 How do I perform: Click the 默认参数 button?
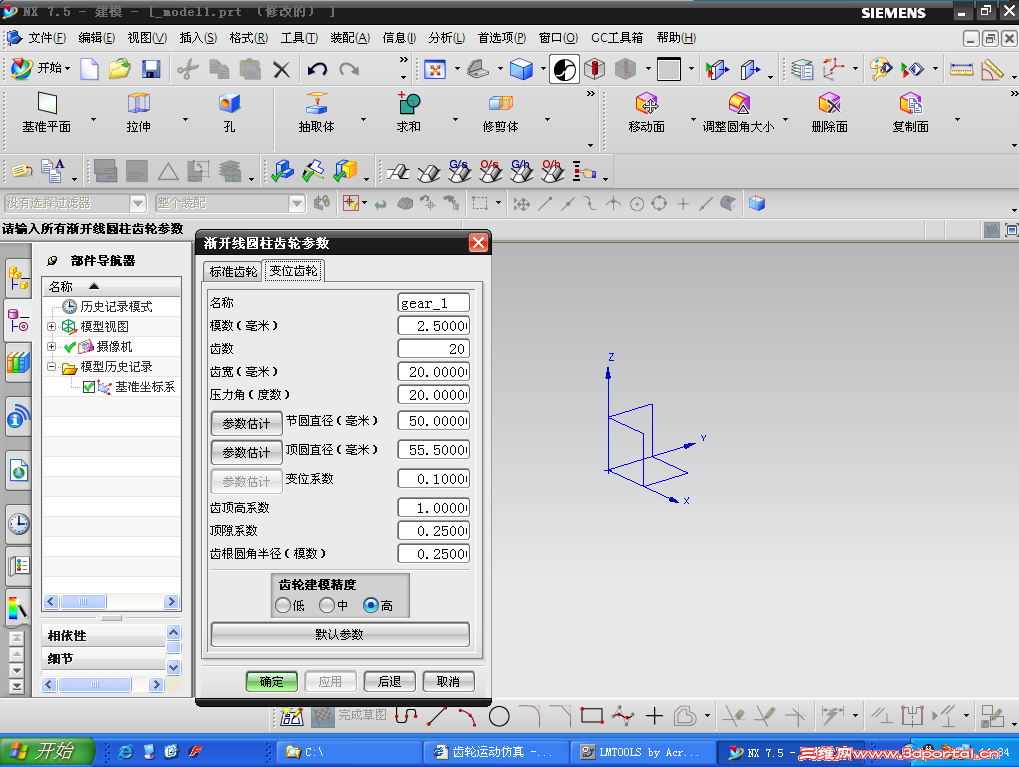pos(340,634)
